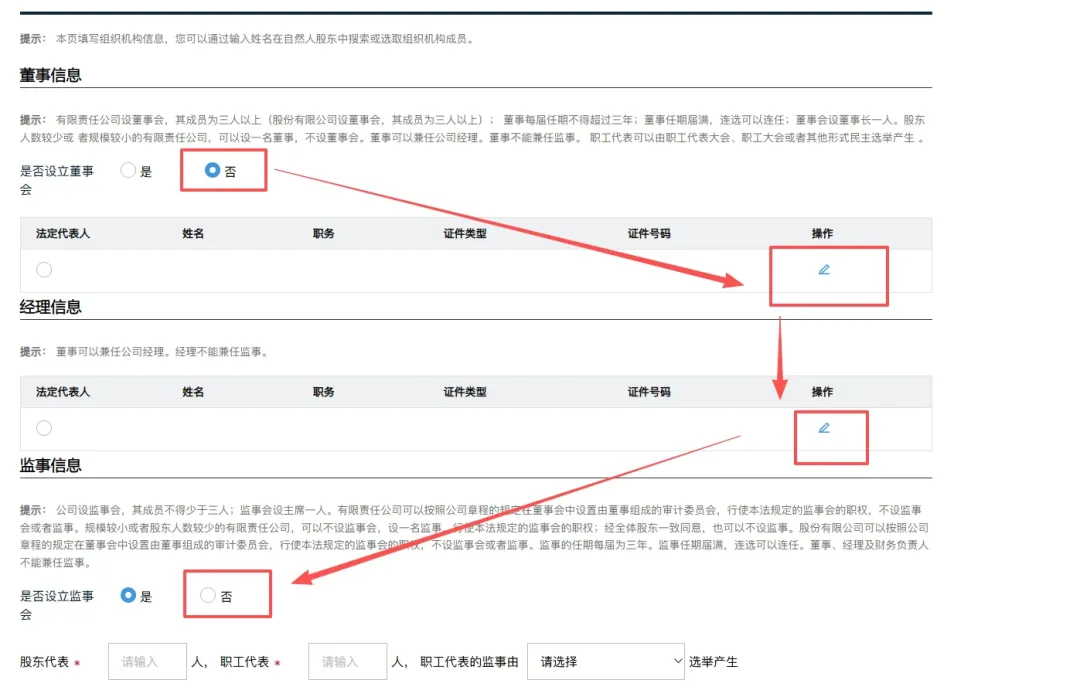1080x697 pixels.
Task: Click the 职工代表 input field
Action: (x=347, y=661)
